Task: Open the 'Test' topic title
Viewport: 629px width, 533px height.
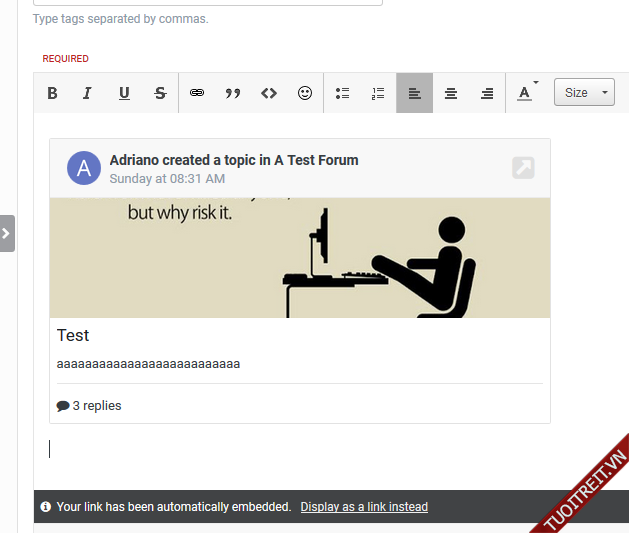Action: 73,336
